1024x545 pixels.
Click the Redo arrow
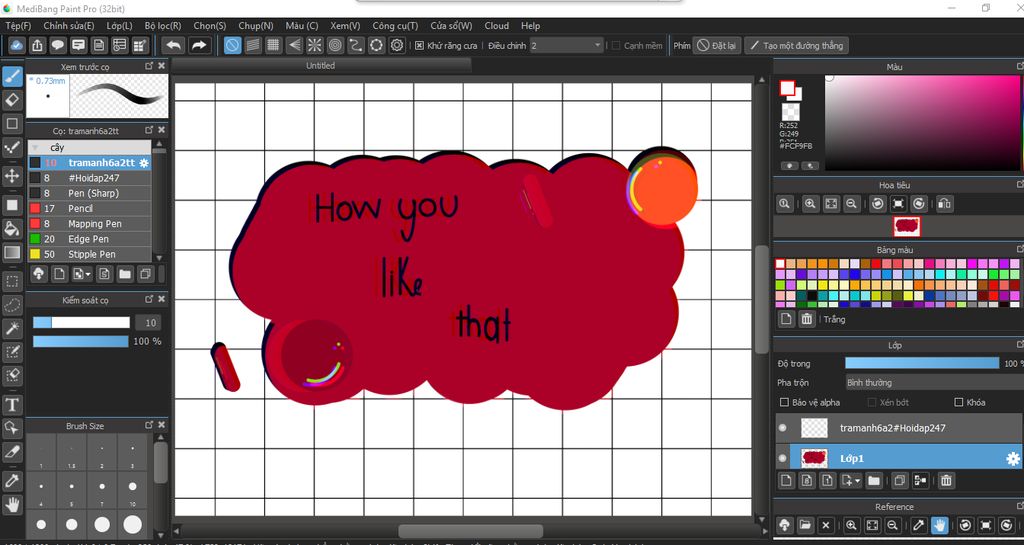(199, 45)
